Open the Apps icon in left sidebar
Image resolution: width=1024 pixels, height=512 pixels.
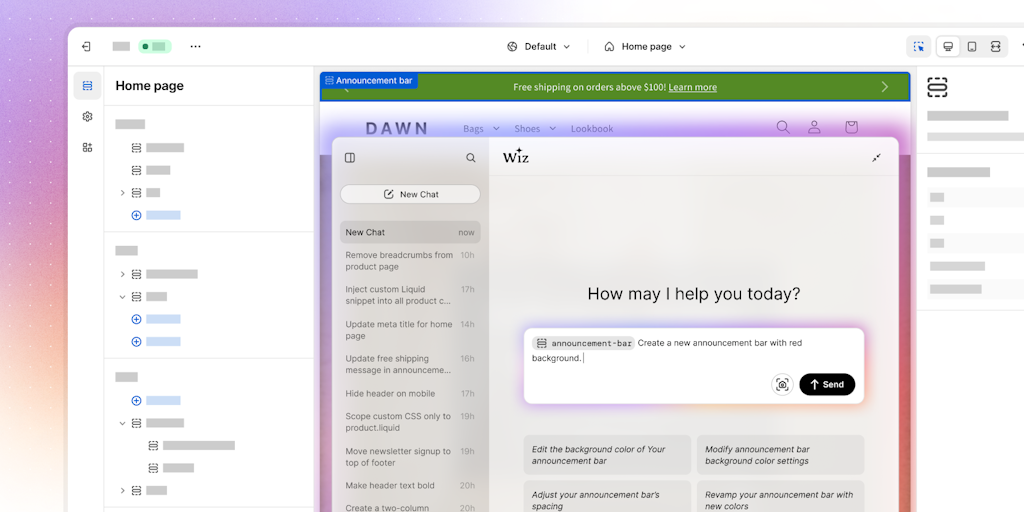[87, 147]
